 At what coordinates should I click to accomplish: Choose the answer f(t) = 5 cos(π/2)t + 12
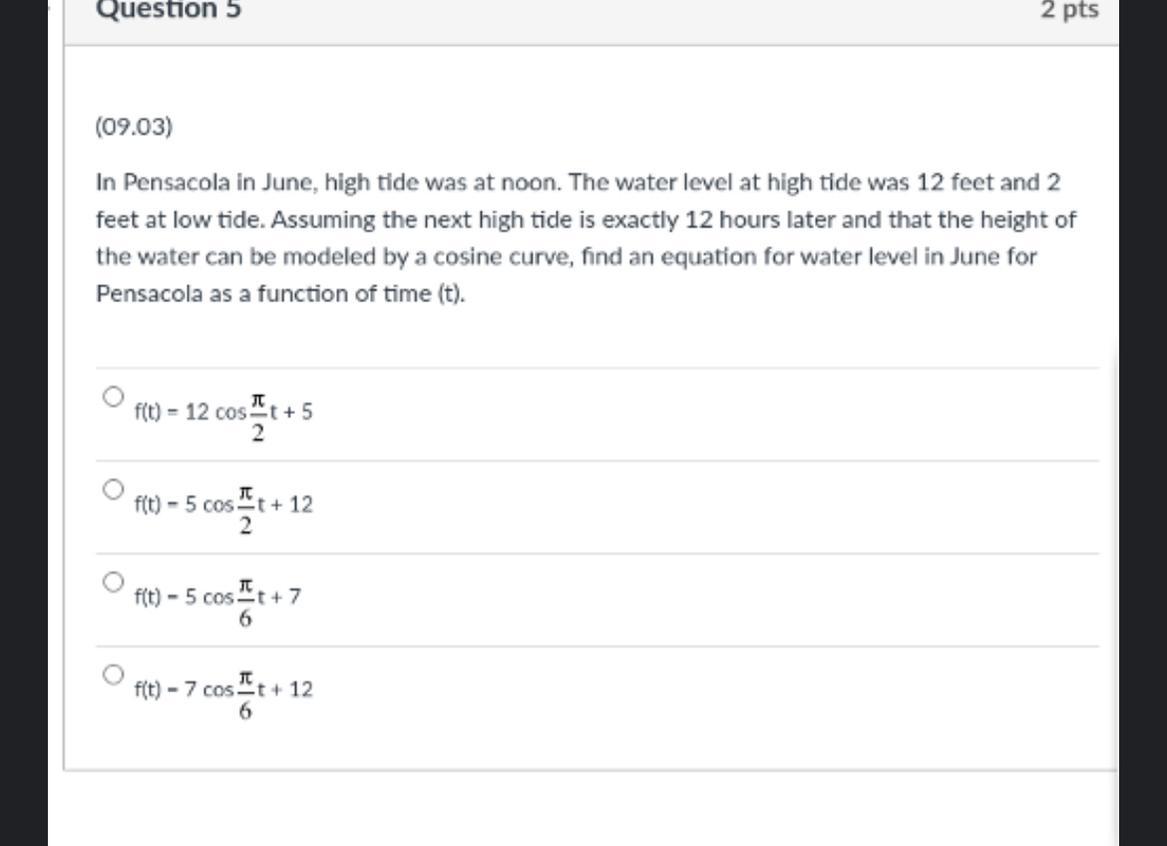pos(111,489)
